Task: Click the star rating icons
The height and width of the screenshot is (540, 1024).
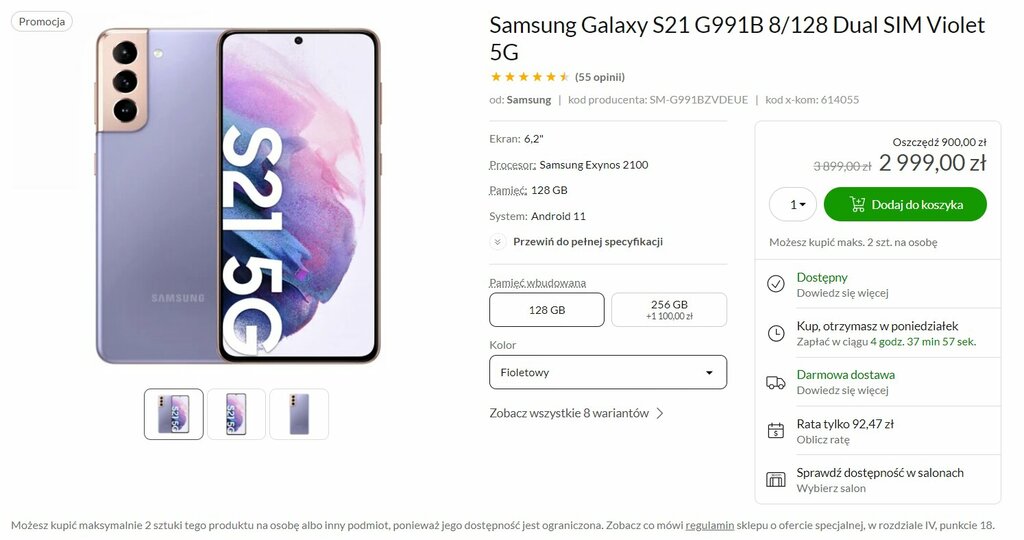Action: point(530,77)
